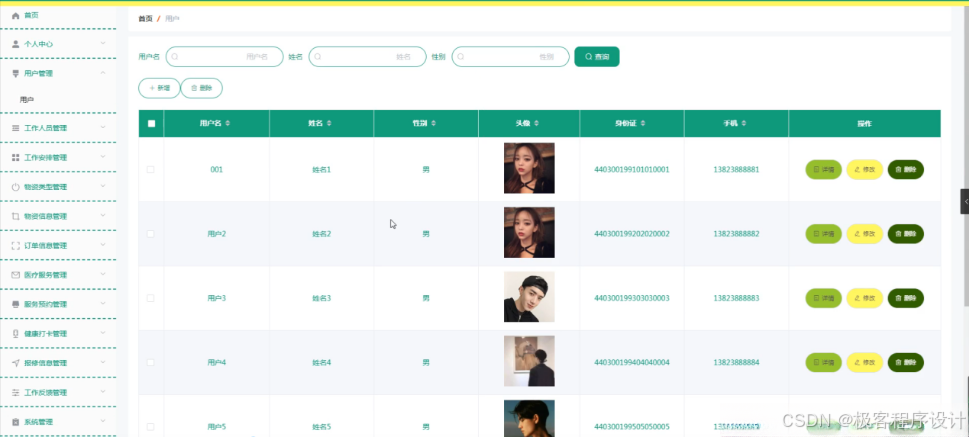
Task: Click the printer icon for 服务预约管理
Action: (x=16, y=304)
